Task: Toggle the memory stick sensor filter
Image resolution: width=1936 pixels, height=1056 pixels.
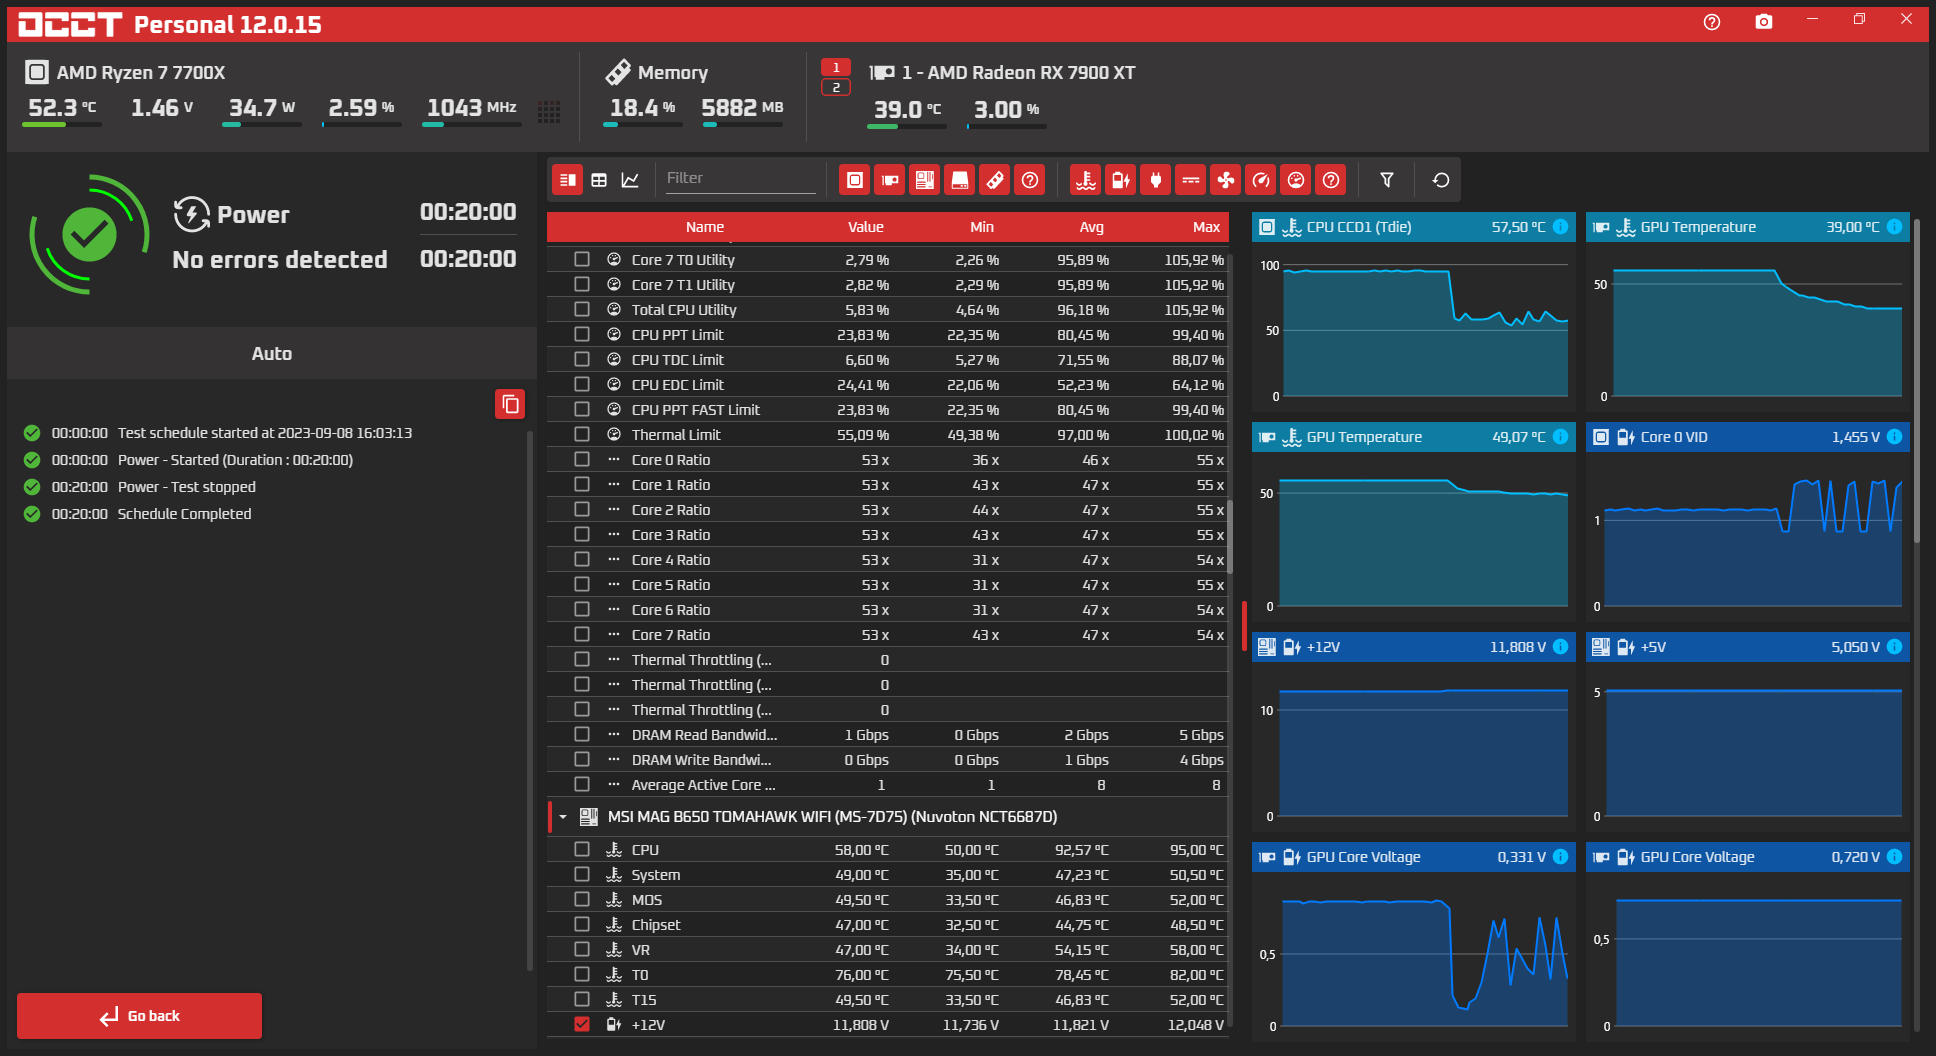Action: [x=994, y=180]
